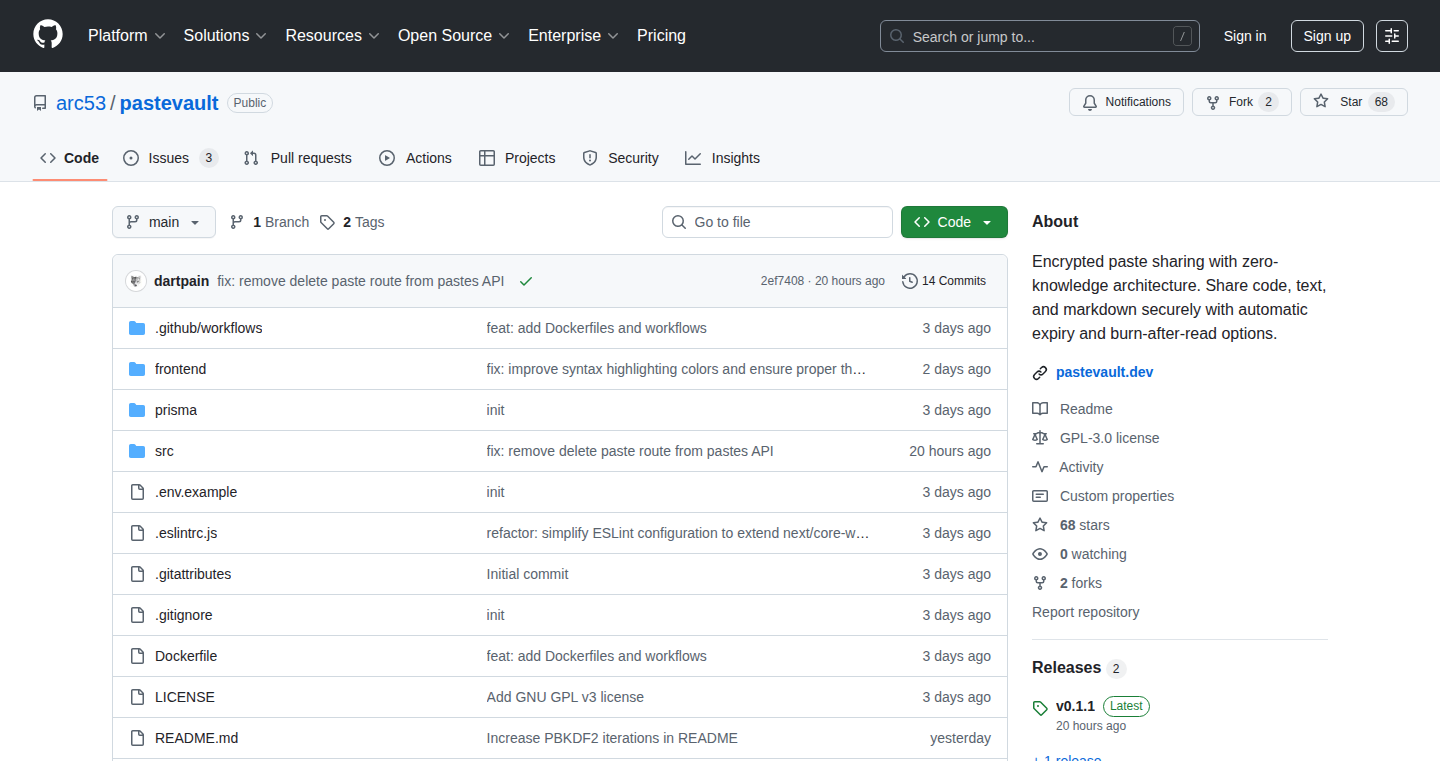Click the accessibility settings icon button
The width and height of the screenshot is (1440, 761).
[x=1391, y=36]
